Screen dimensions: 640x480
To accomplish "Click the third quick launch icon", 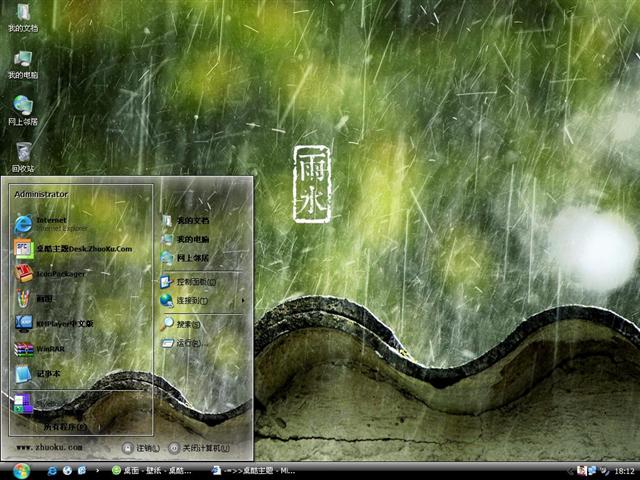I will [82, 471].
